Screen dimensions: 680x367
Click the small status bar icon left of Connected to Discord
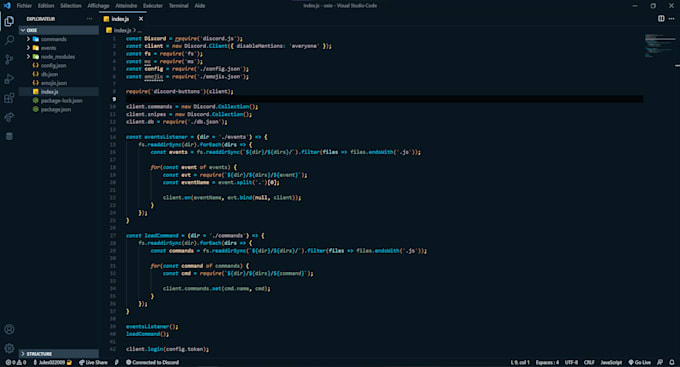(117, 362)
